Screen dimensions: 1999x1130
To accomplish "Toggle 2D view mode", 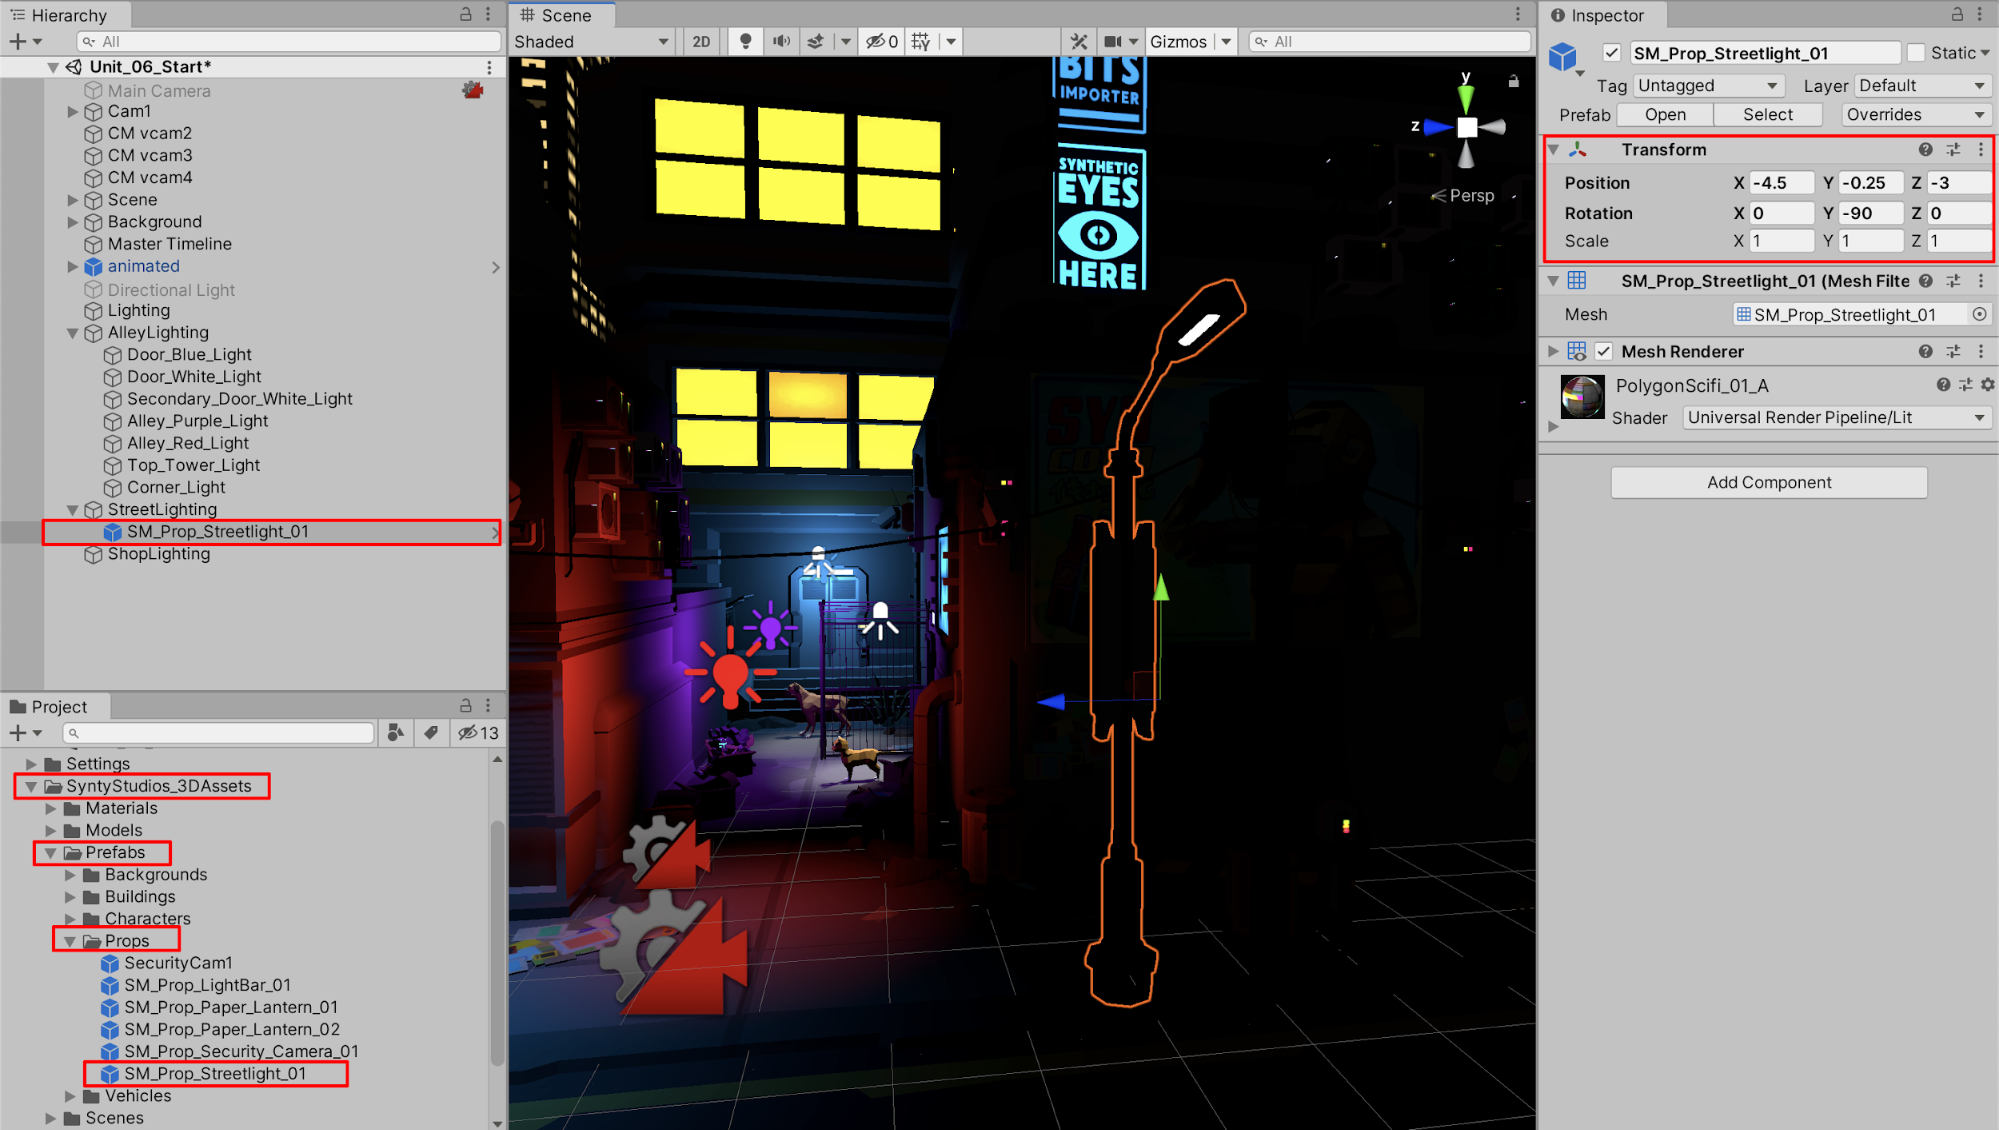I will tap(701, 41).
